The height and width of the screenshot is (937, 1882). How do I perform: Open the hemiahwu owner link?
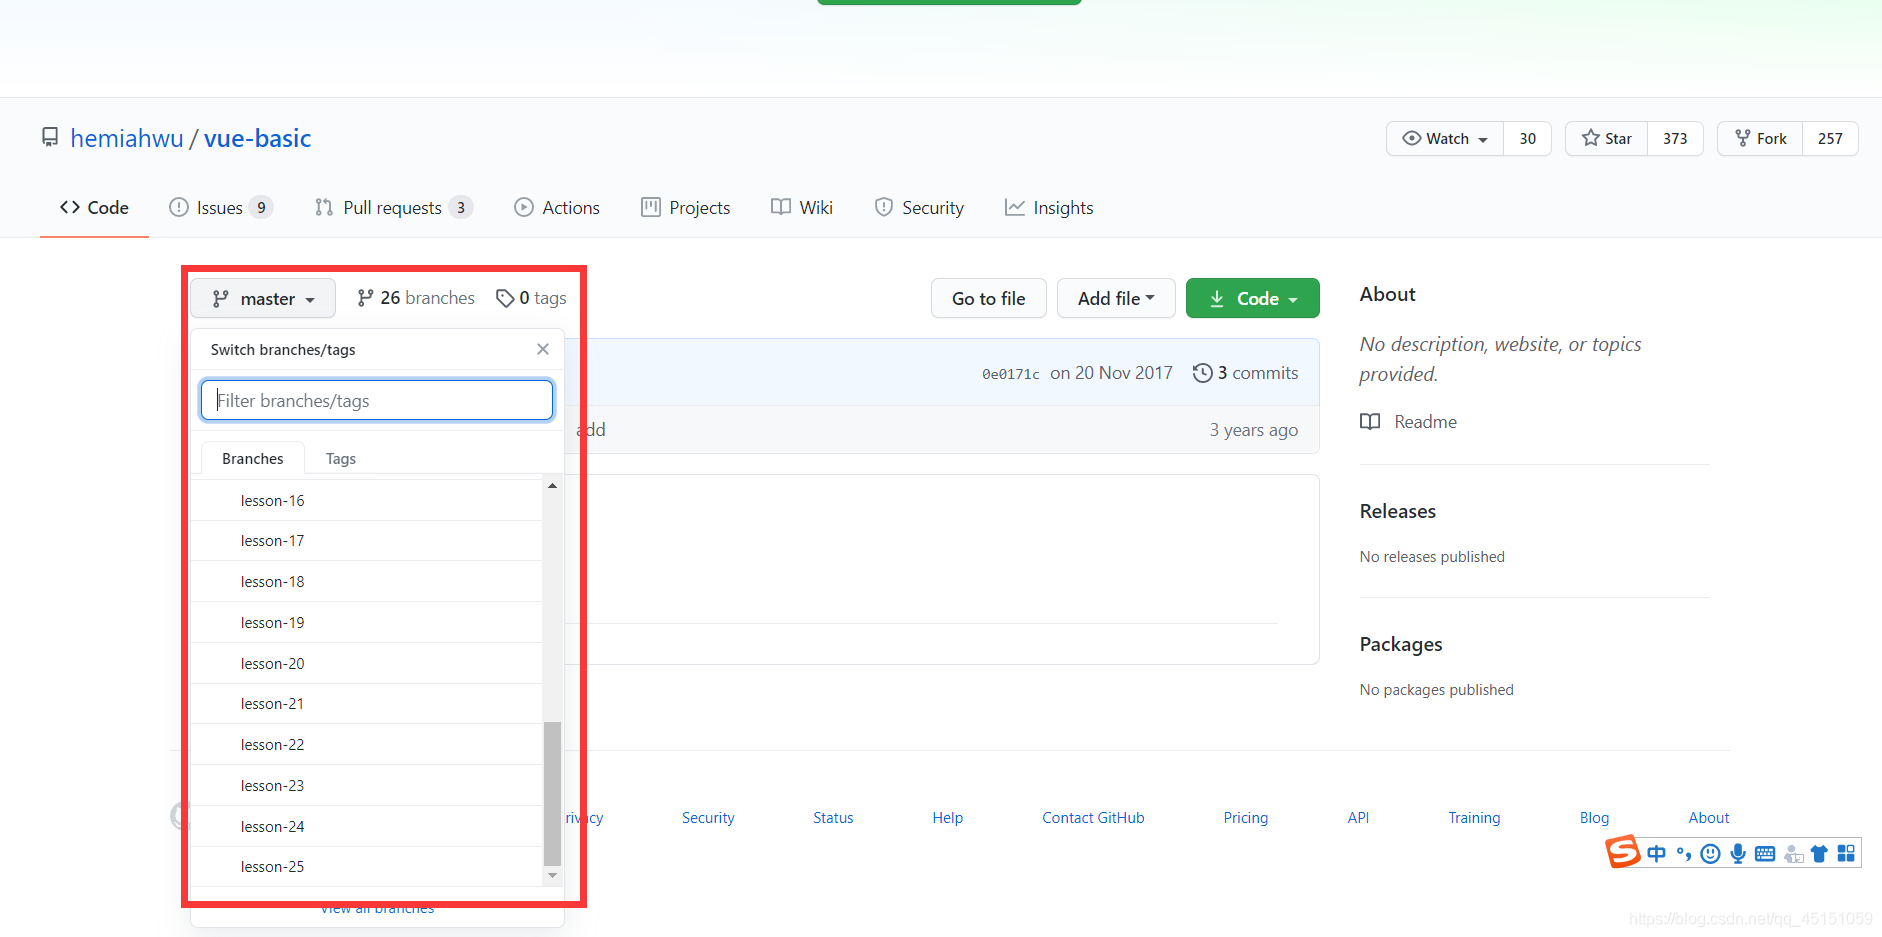[x=127, y=138]
